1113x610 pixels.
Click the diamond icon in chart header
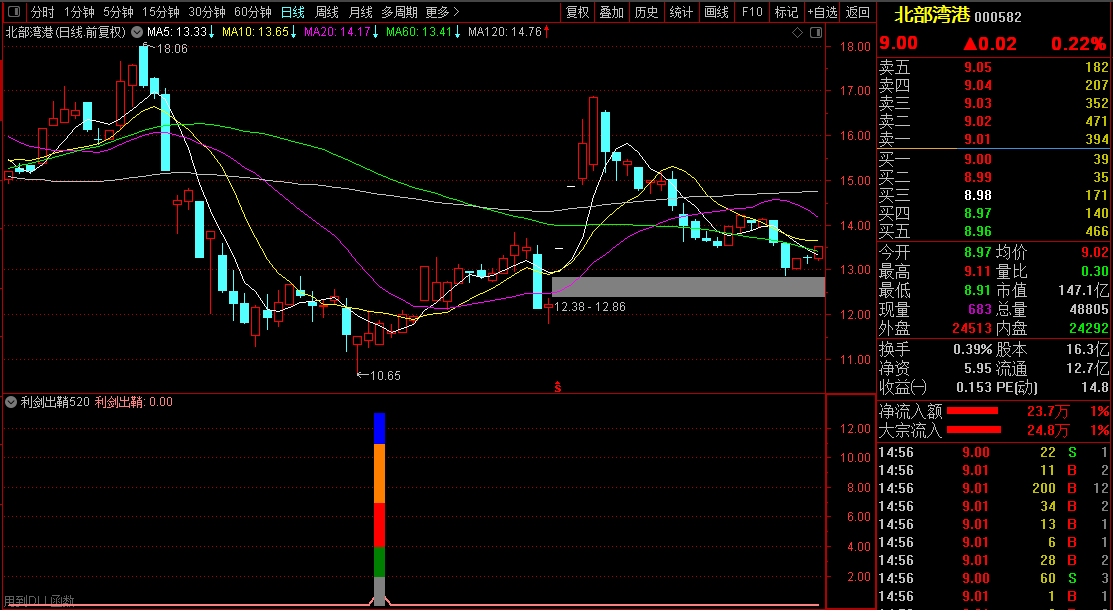click(x=798, y=32)
